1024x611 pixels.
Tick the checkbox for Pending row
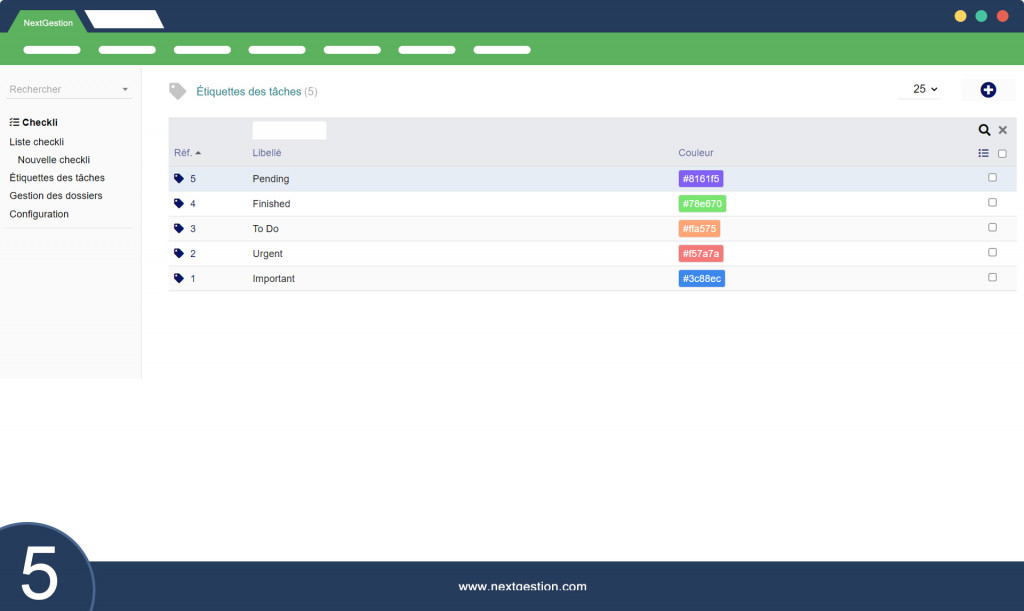point(992,178)
